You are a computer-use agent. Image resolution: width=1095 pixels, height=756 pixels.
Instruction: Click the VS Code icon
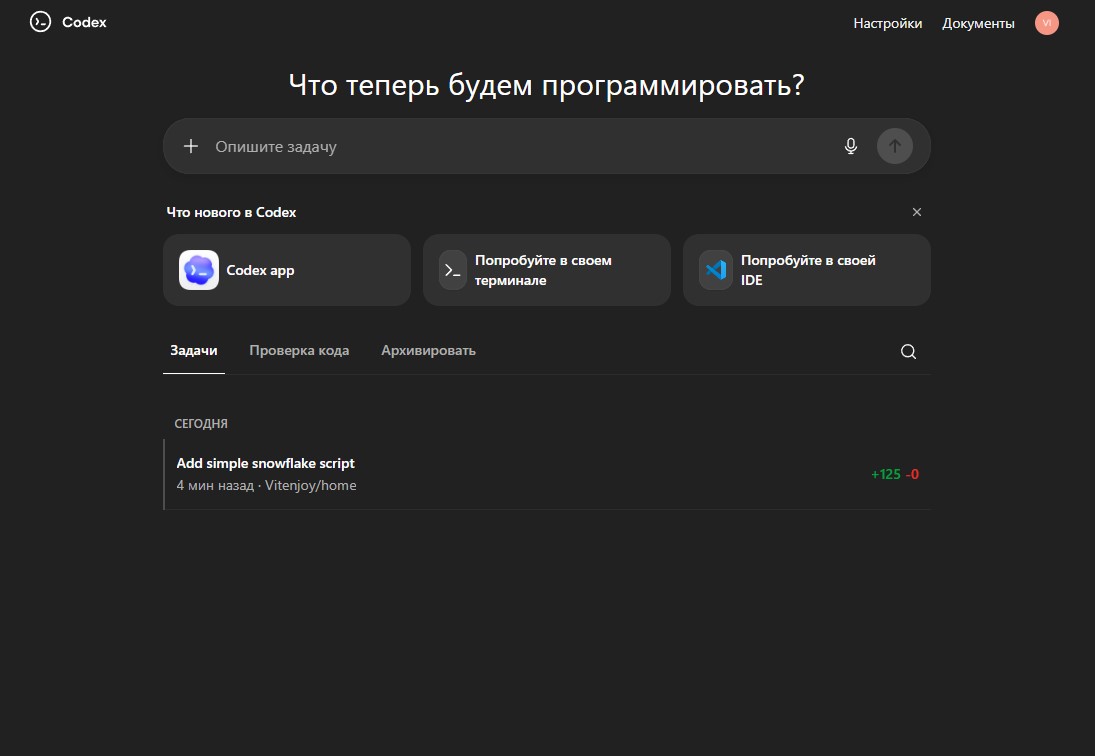(716, 270)
